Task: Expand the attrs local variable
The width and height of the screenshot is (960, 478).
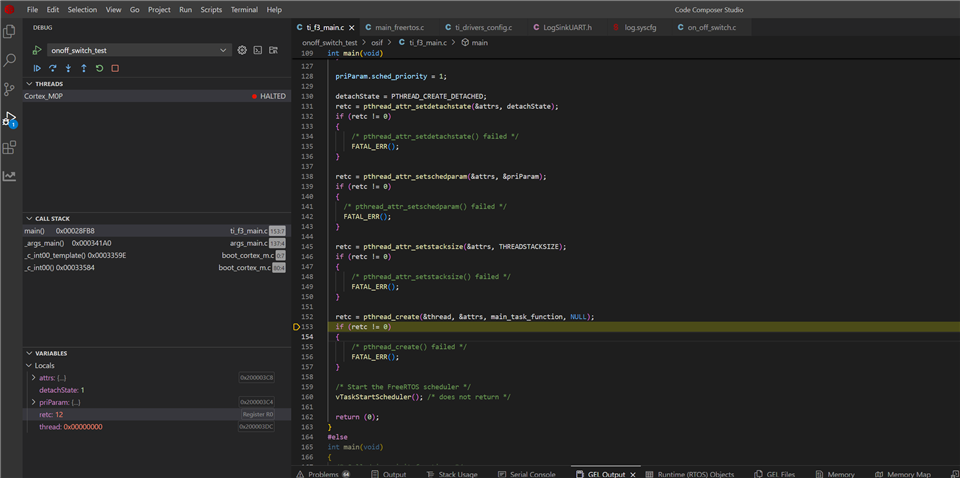Action: pos(34,378)
